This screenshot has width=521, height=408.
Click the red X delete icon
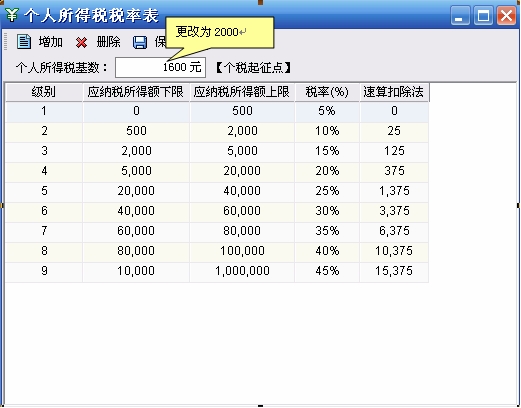pos(81,42)
